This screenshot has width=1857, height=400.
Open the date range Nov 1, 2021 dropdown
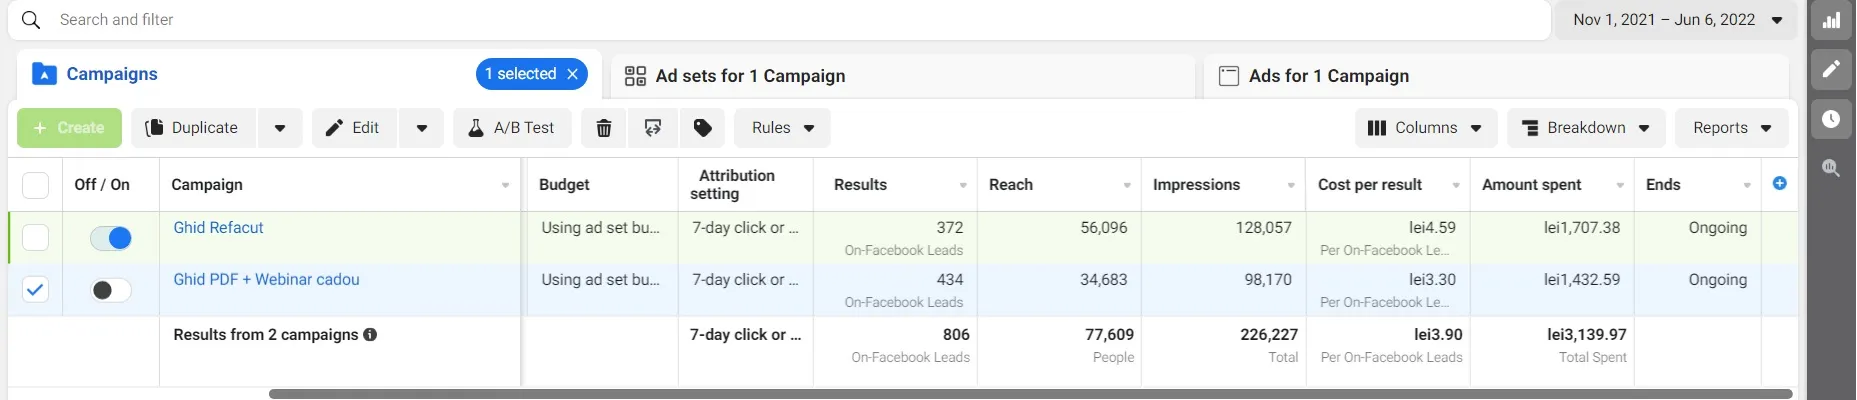point(1679,20)
